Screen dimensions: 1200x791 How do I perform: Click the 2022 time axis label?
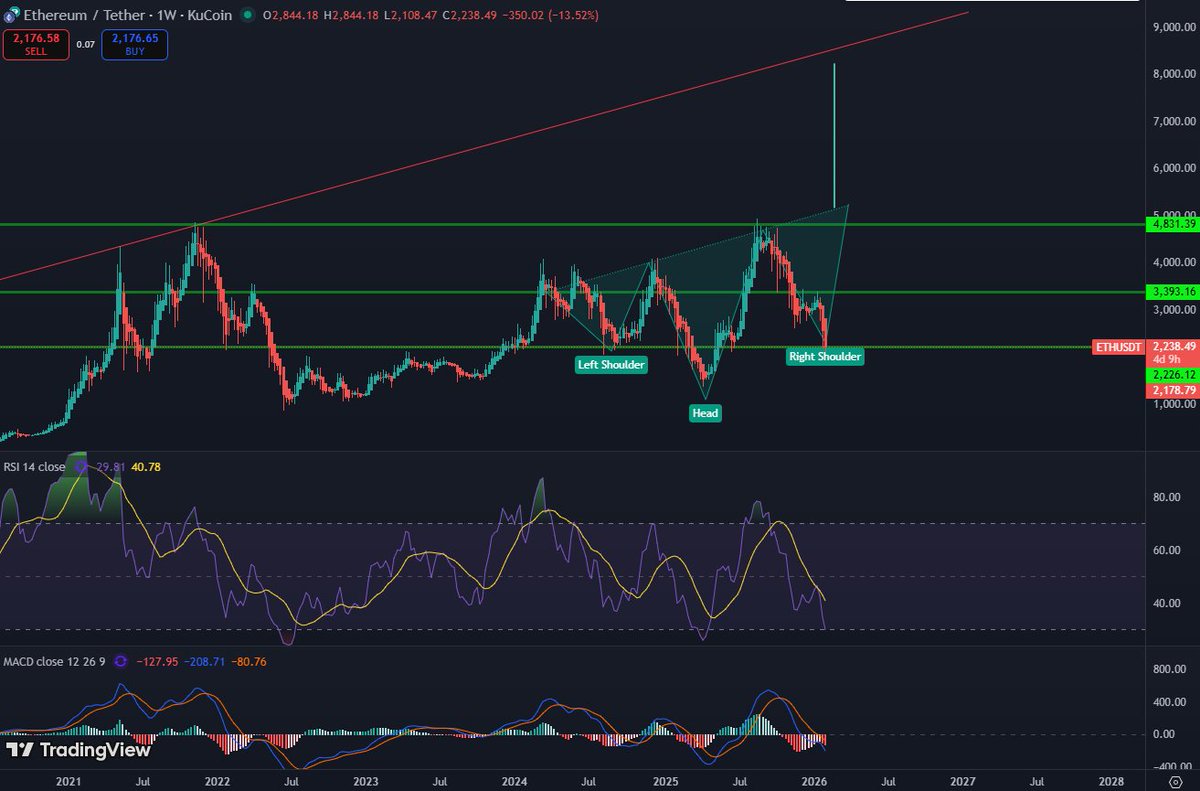pyautogui.click(x=217, y=780)
